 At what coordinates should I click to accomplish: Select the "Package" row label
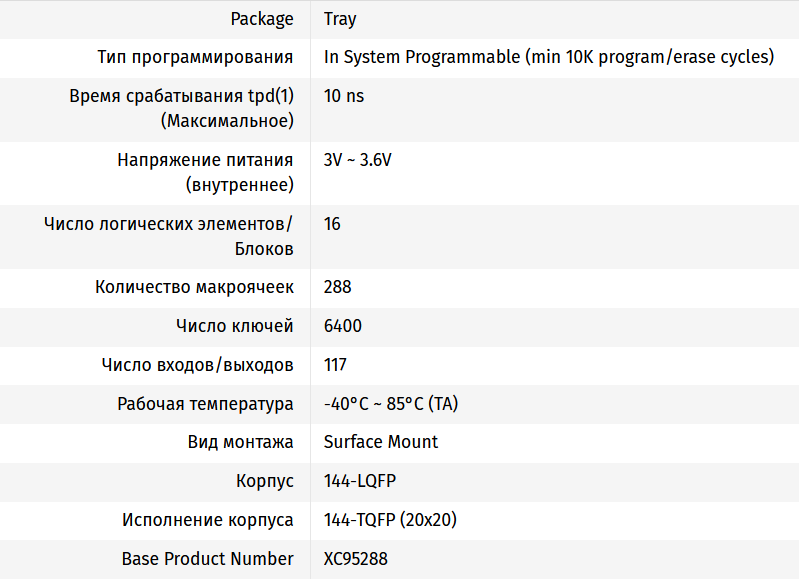tap(262, 19)
